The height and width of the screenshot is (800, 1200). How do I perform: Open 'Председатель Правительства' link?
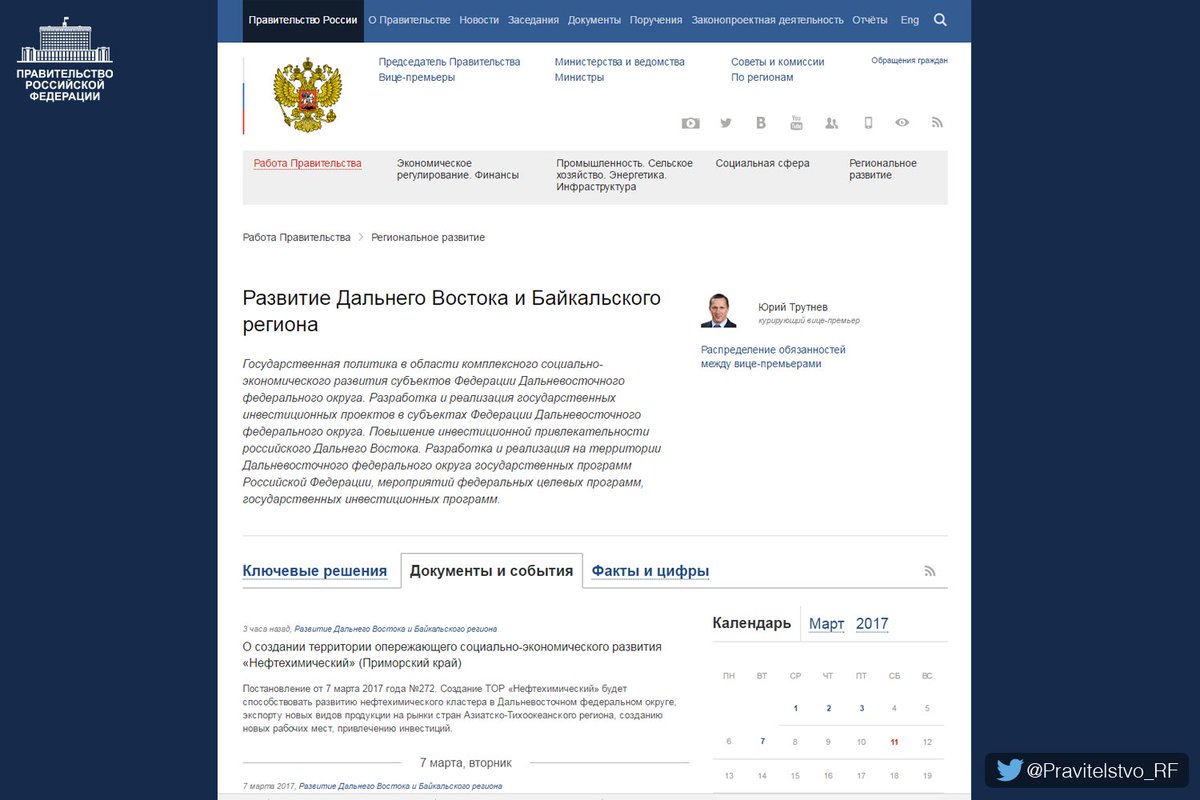[x=449, y=62]
